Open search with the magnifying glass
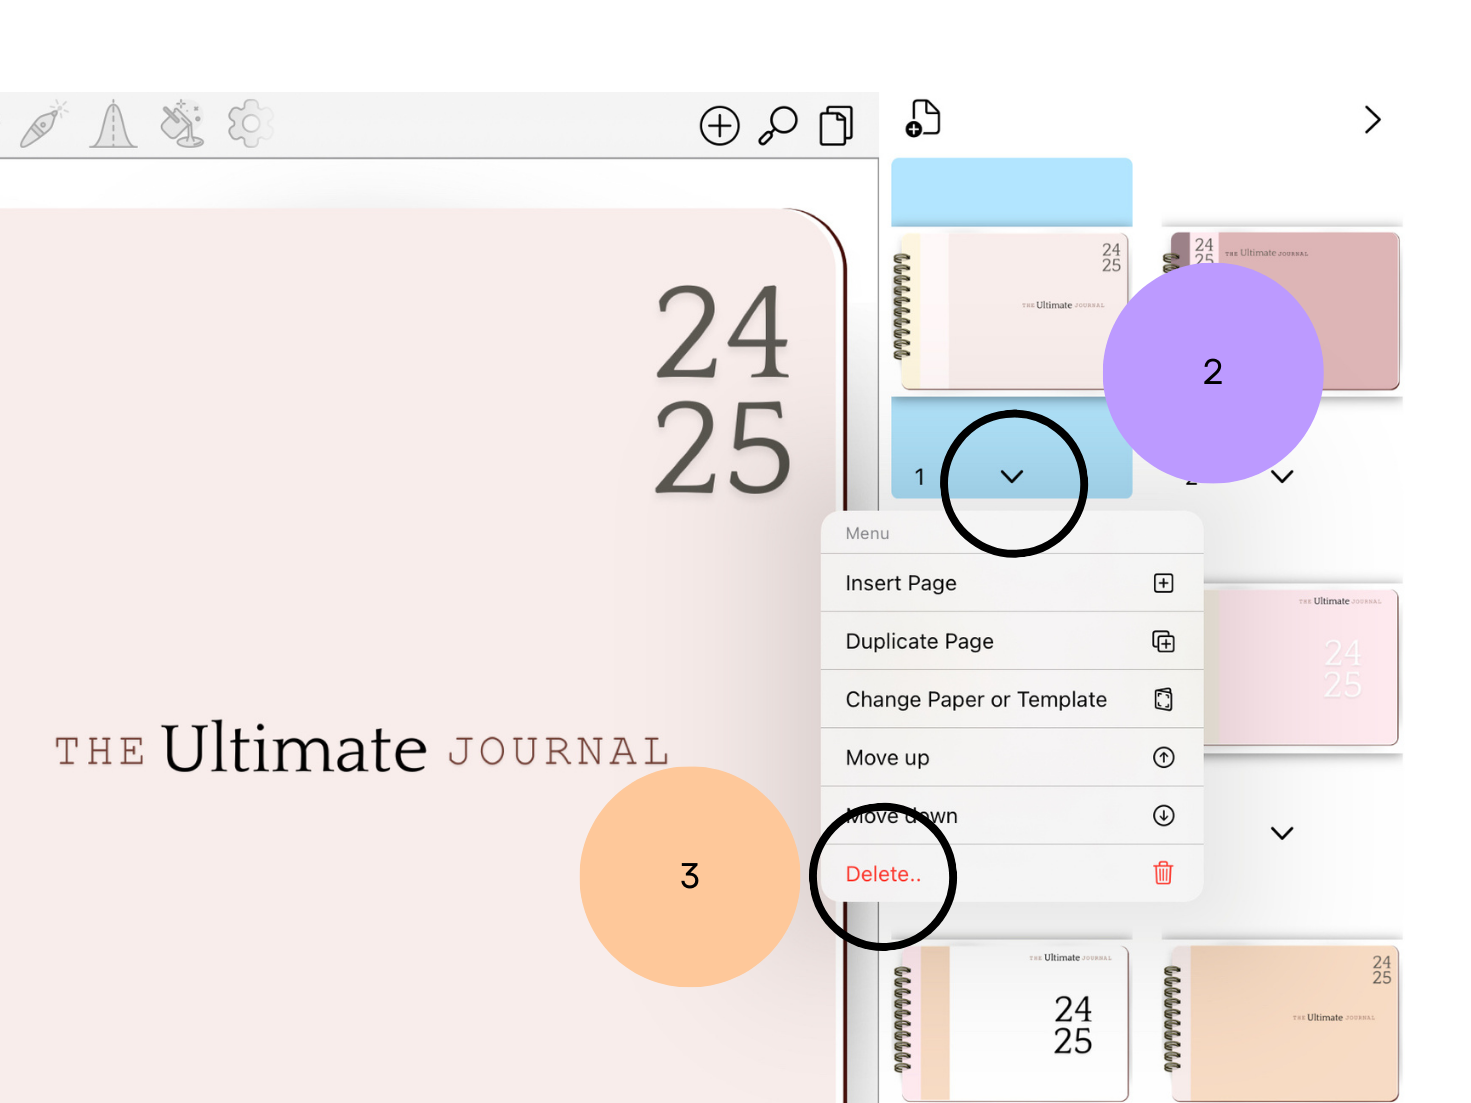This screenshot has height=1103, width=1471. click(x=777, y=126)
